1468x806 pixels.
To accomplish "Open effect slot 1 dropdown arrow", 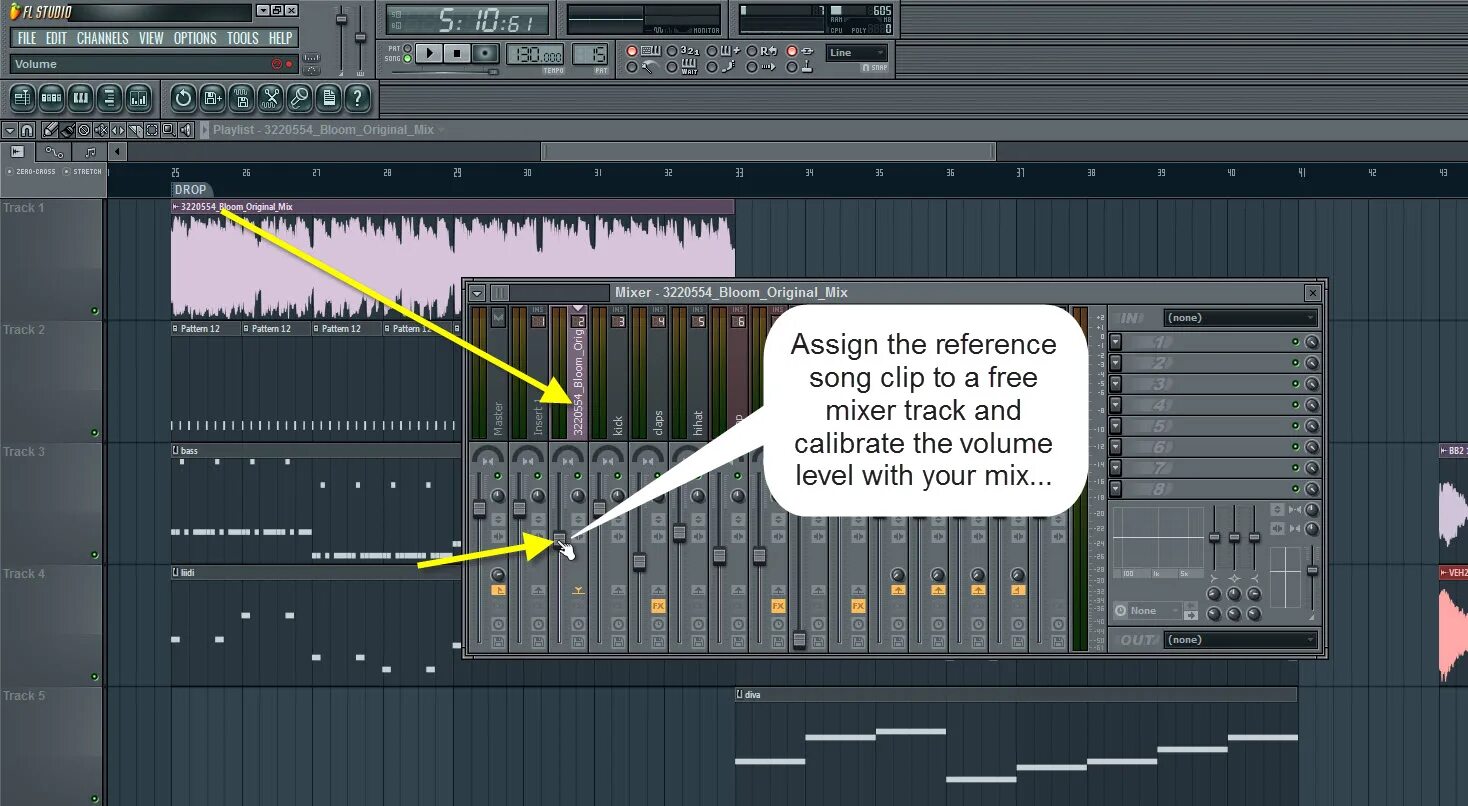I will (1116, 342).
